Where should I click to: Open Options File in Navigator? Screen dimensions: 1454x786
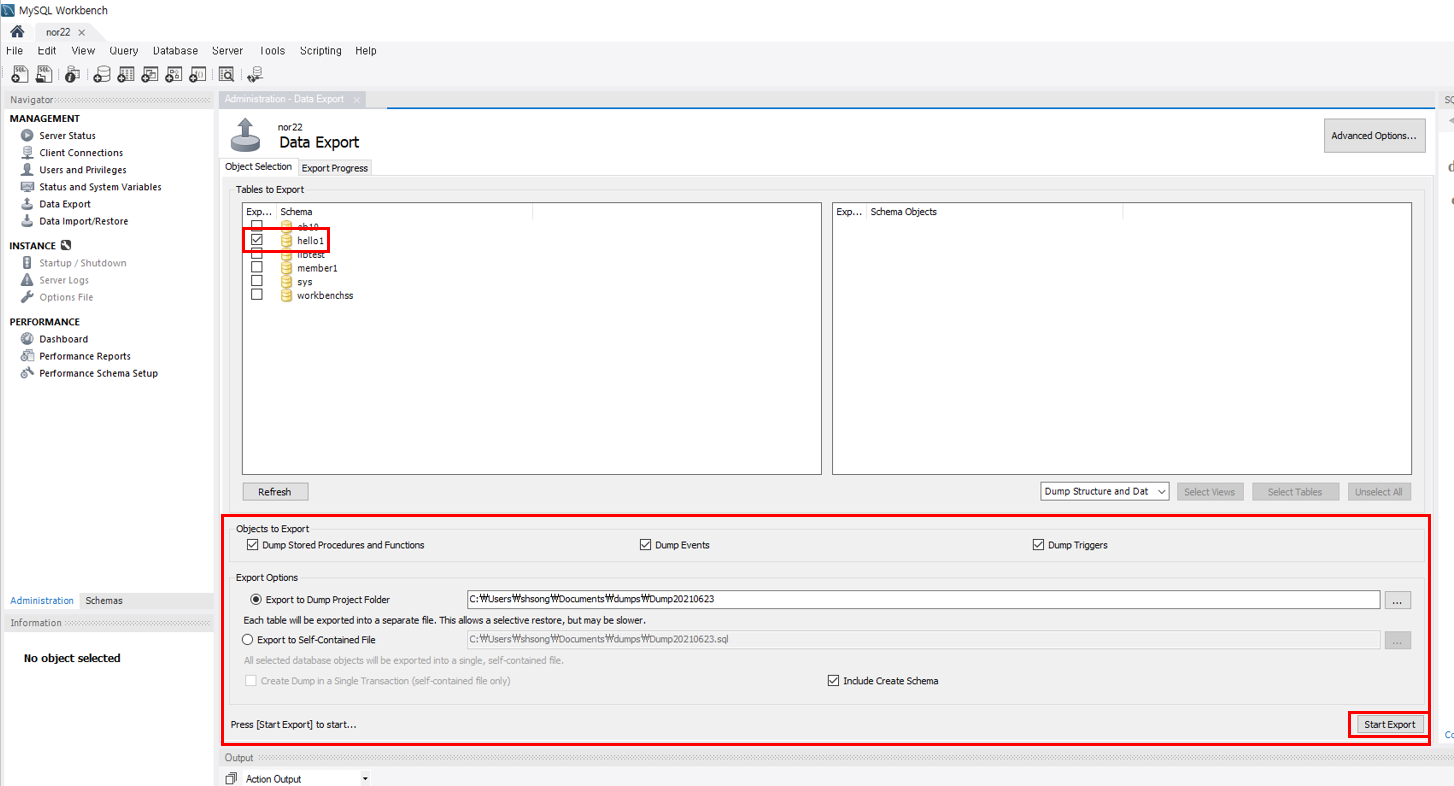(66, 297)
